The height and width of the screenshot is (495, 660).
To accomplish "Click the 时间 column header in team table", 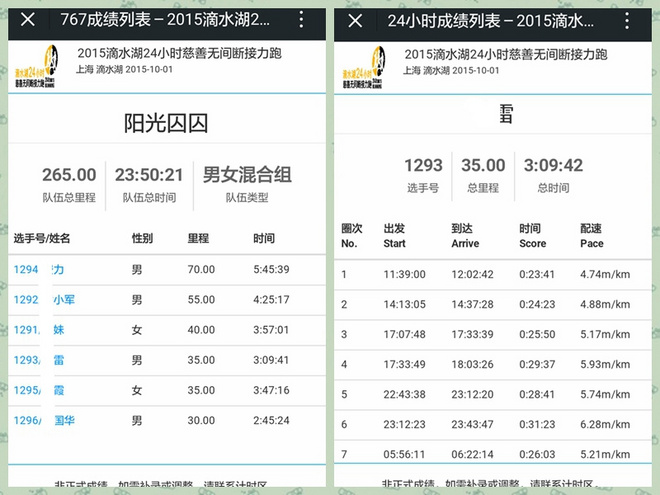I will pos(264,238).
